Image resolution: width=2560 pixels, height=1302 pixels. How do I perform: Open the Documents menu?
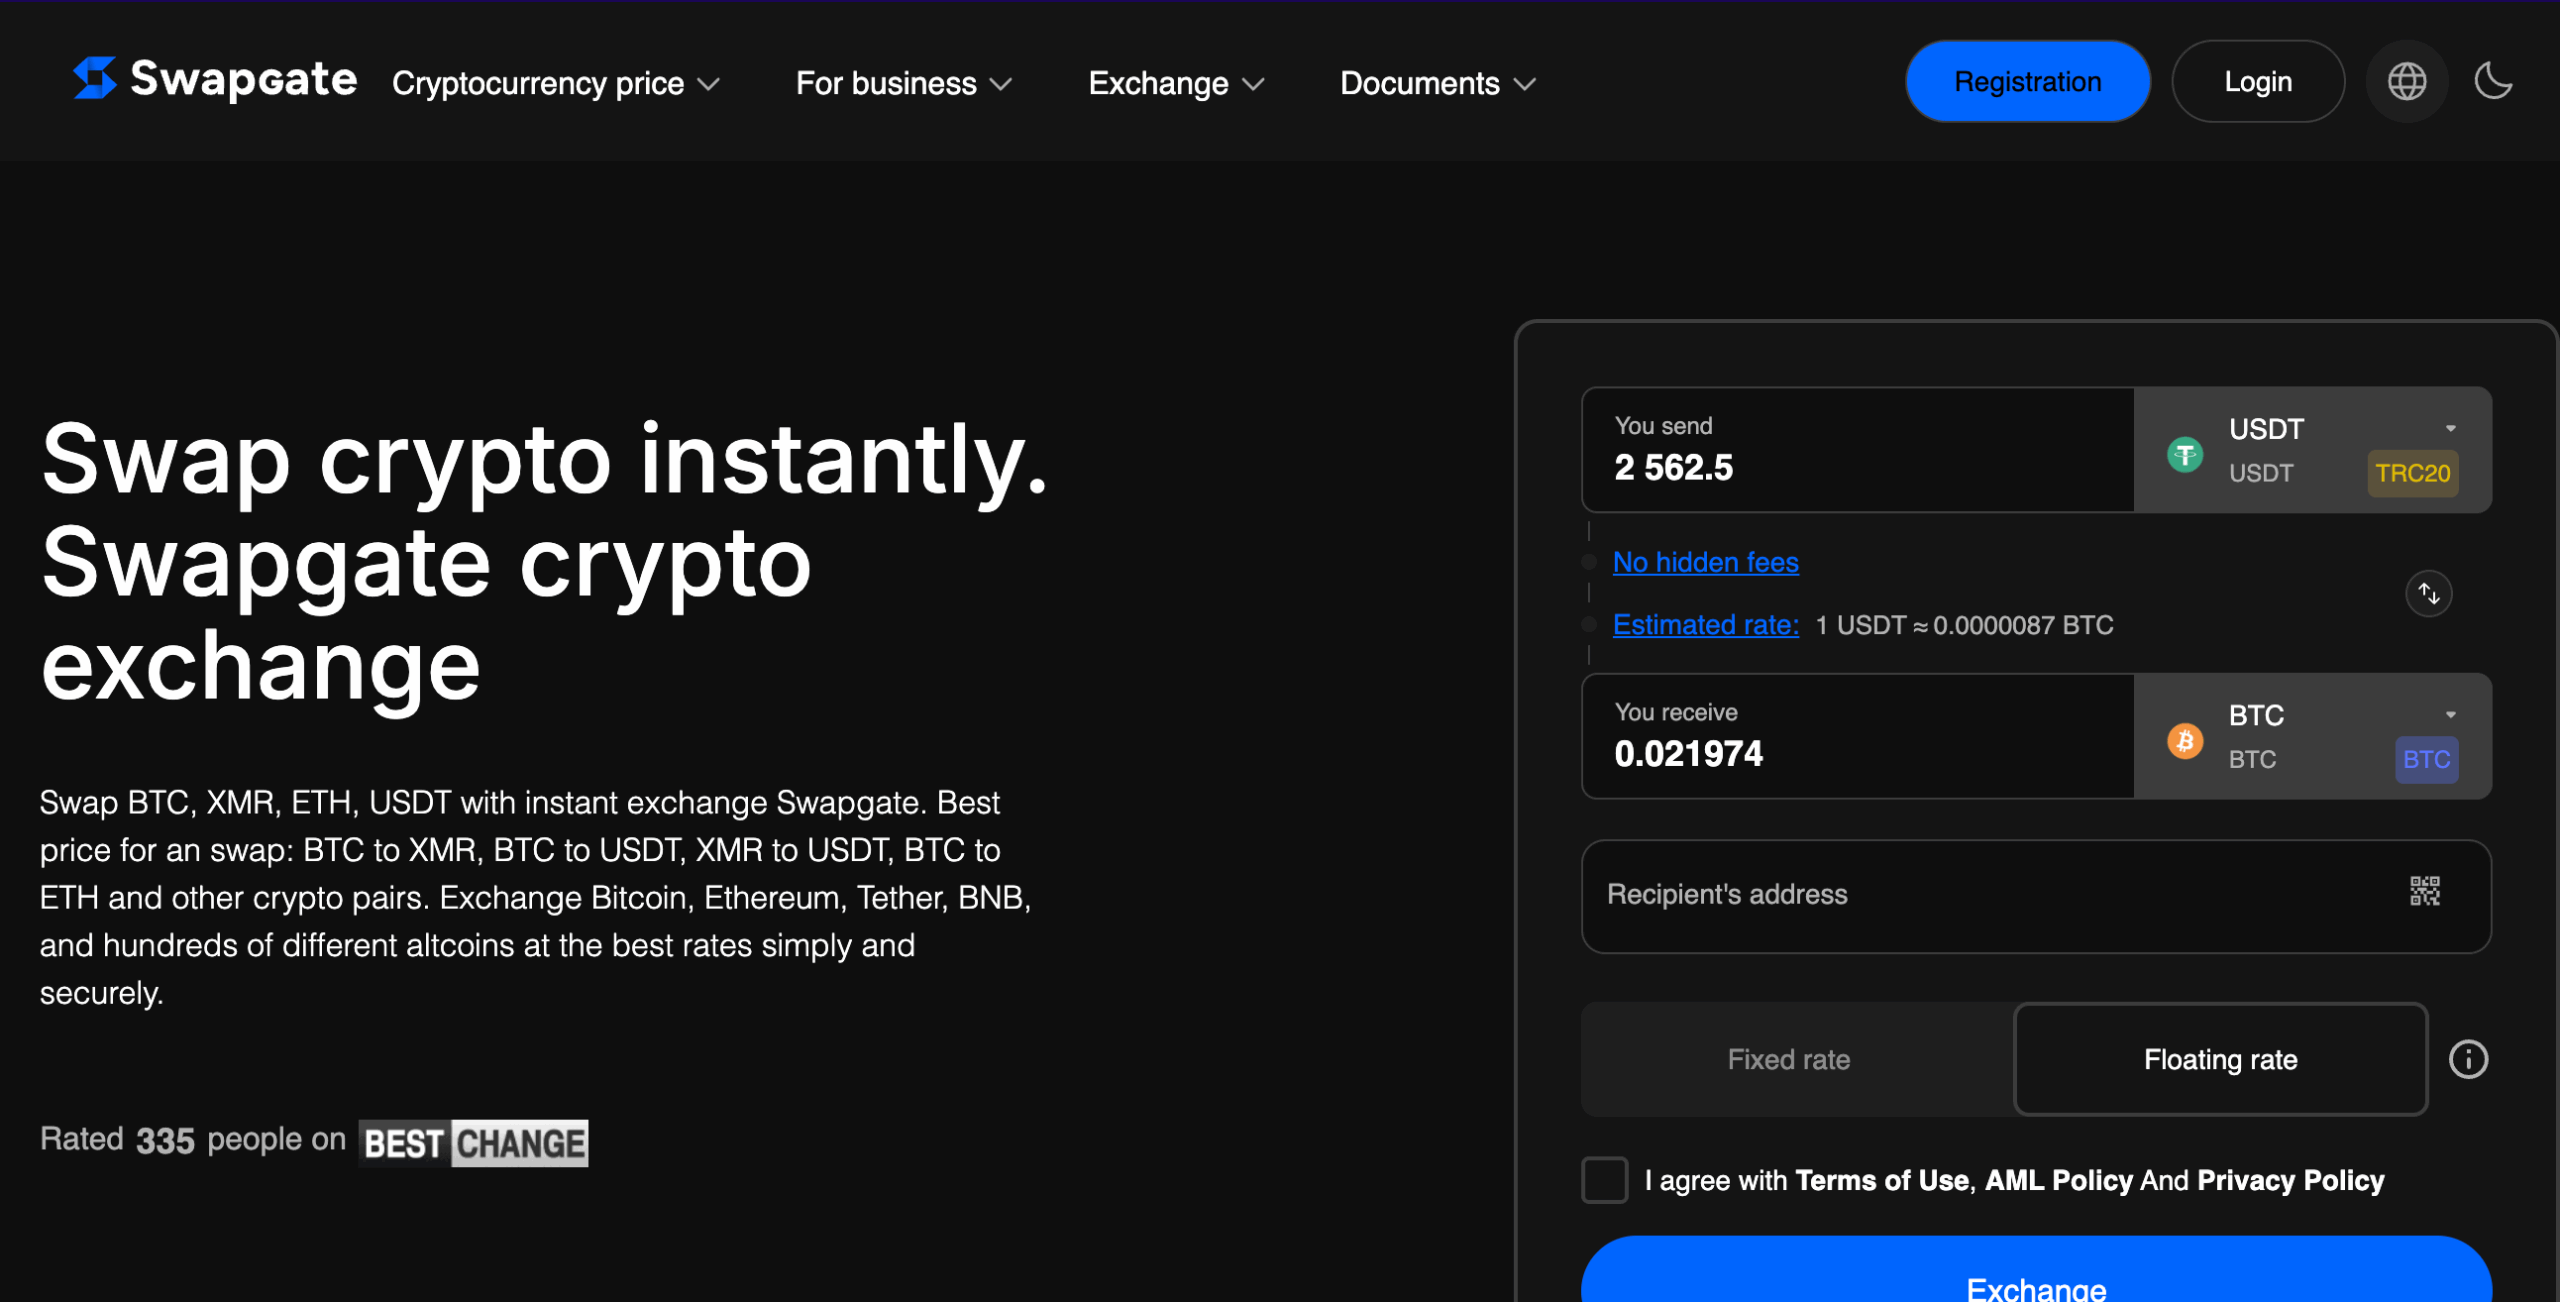click(x=1438, y=83)
